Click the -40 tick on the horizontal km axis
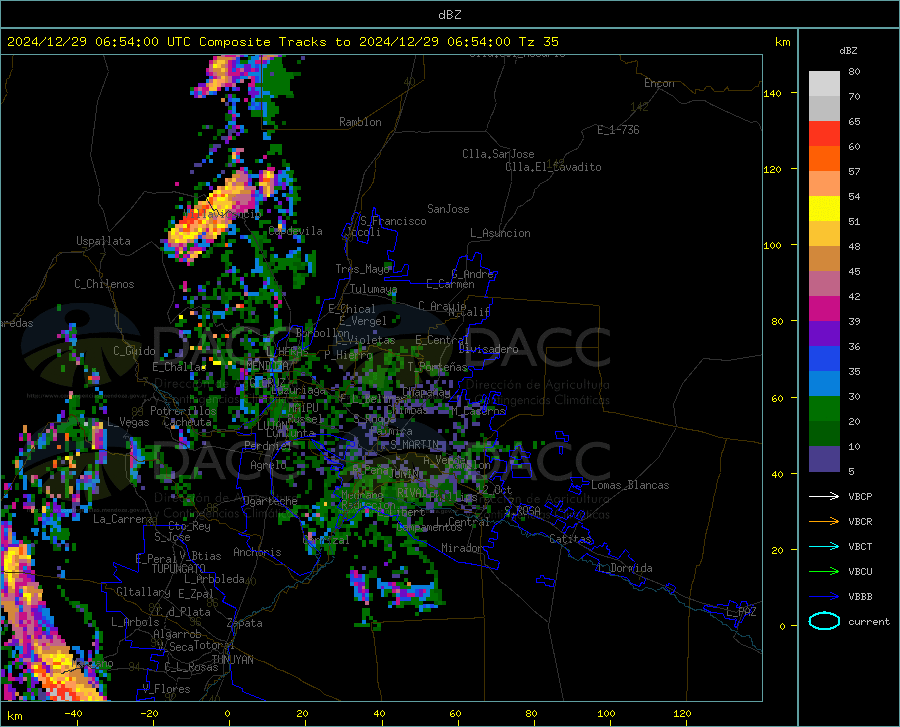This screenshot has height=727, width=900. pyautogui.click(x=73, y=714)
